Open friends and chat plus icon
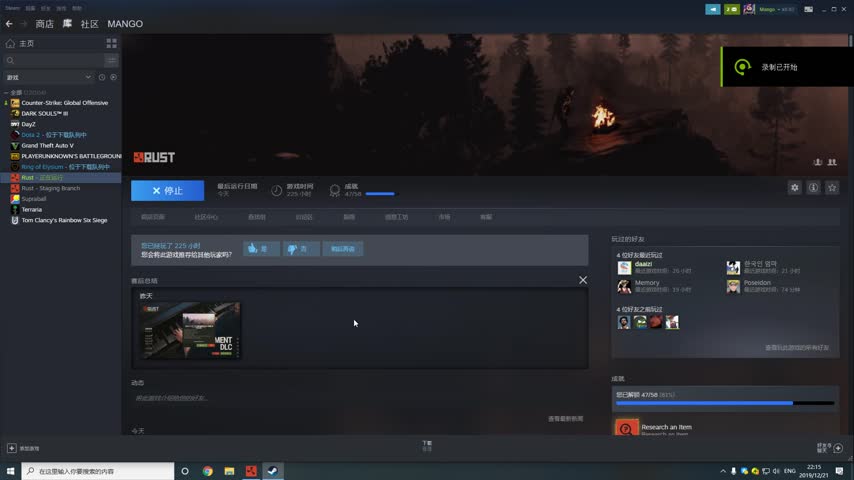854x480 pixels. 838,448
